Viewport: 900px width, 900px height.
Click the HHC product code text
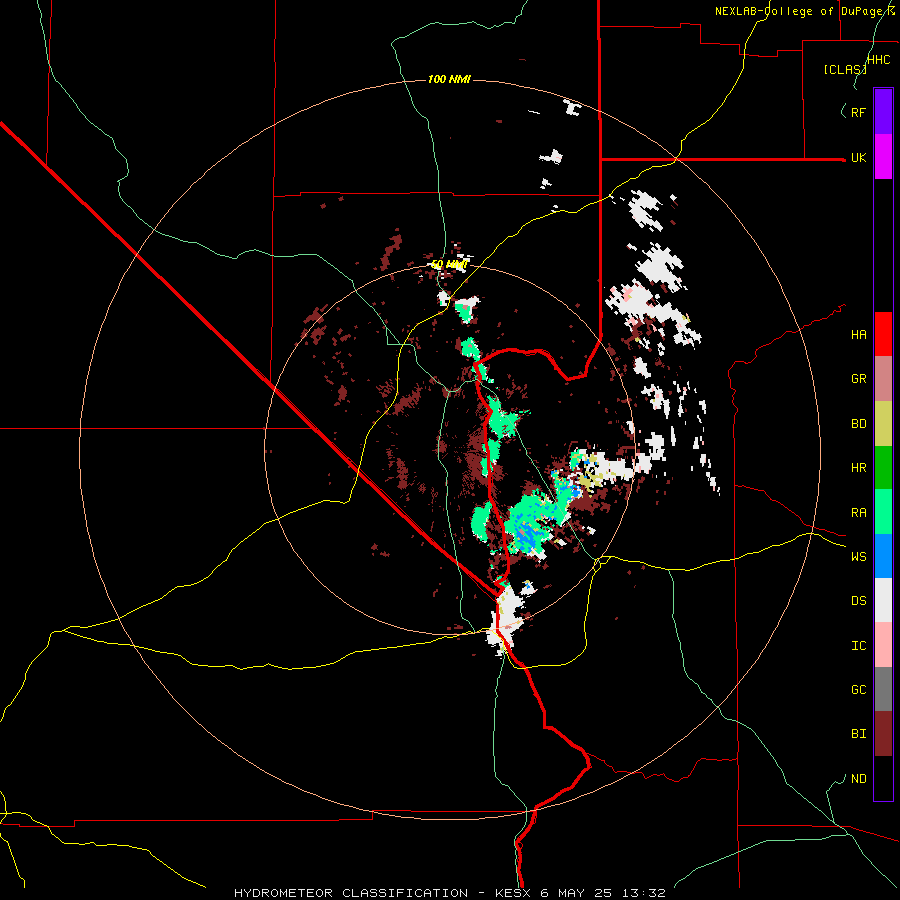click(x=879, y=60)
